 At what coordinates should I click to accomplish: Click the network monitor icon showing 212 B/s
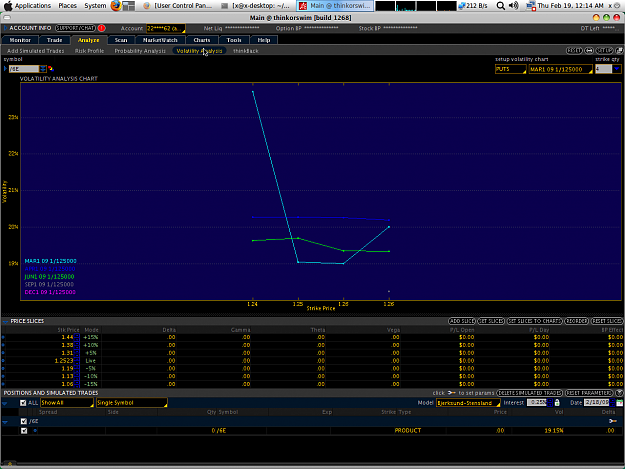(462, 6)
